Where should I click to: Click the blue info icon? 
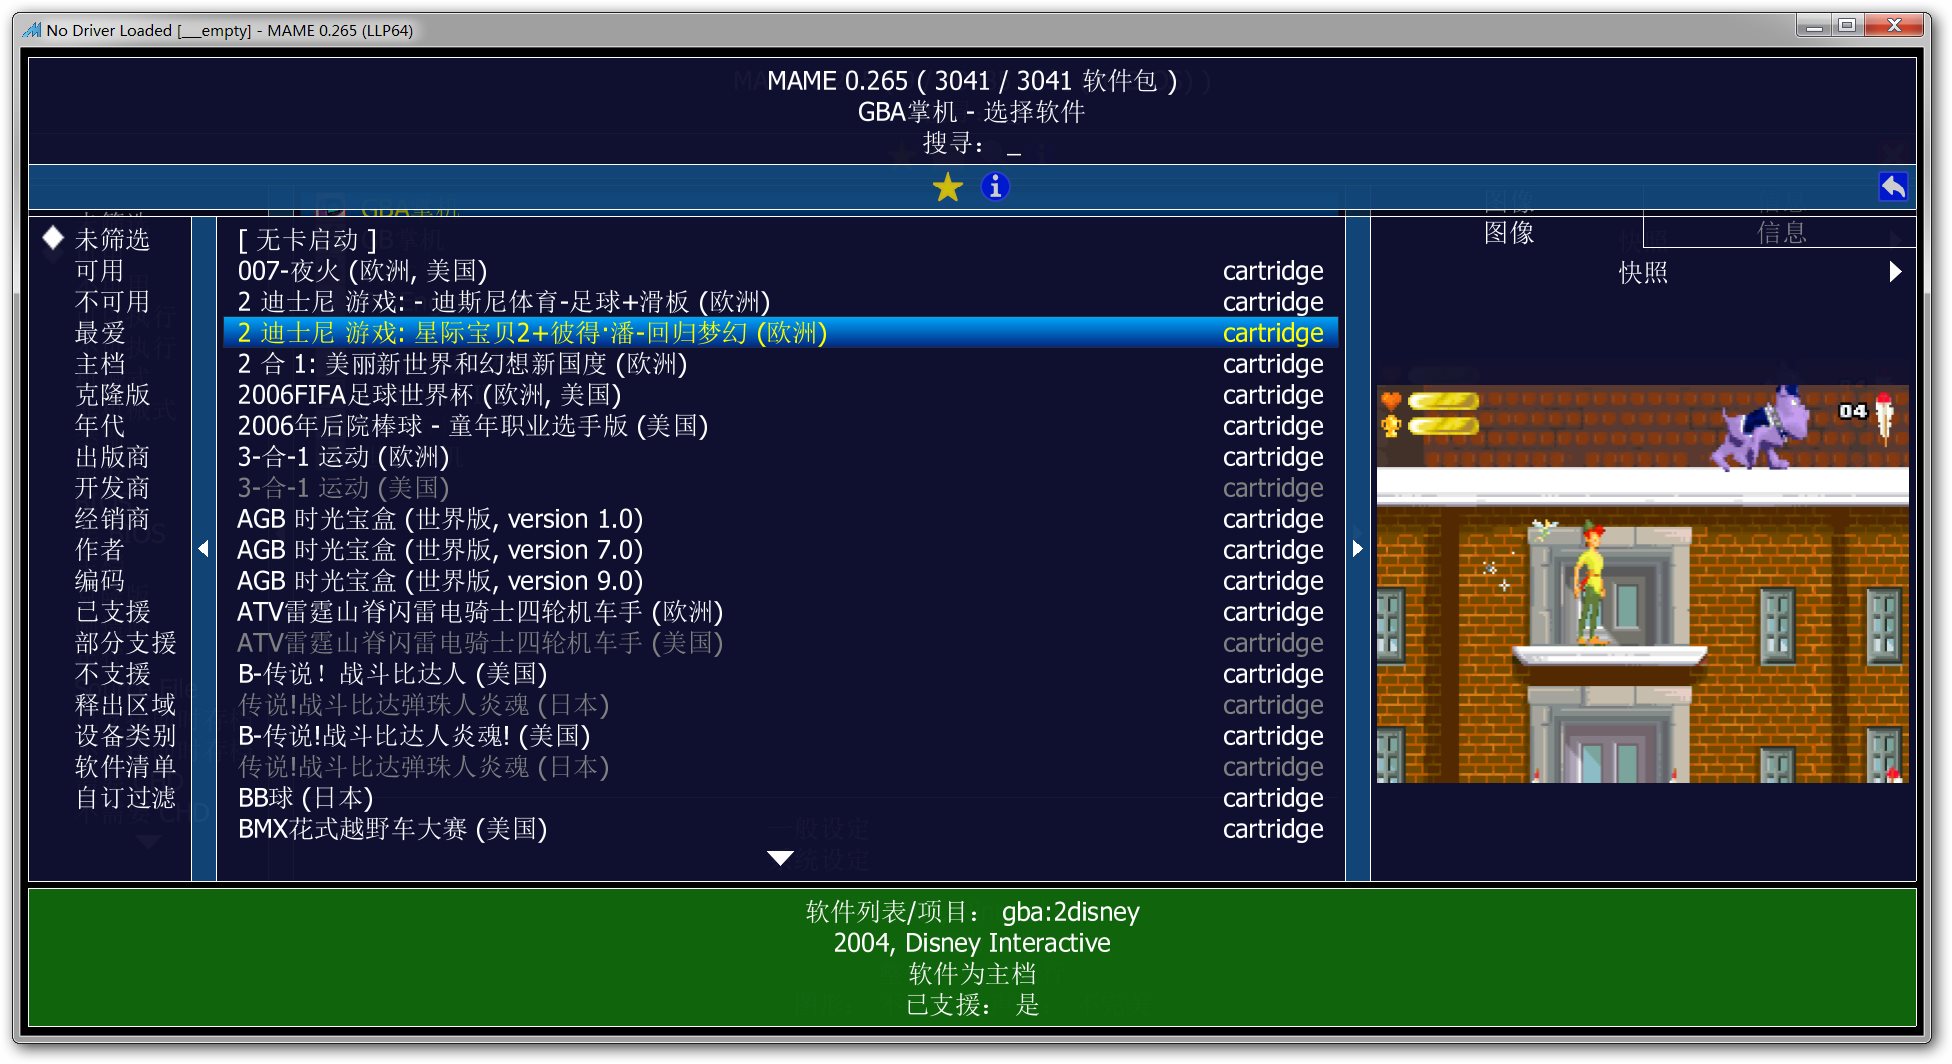coord(995,187)
